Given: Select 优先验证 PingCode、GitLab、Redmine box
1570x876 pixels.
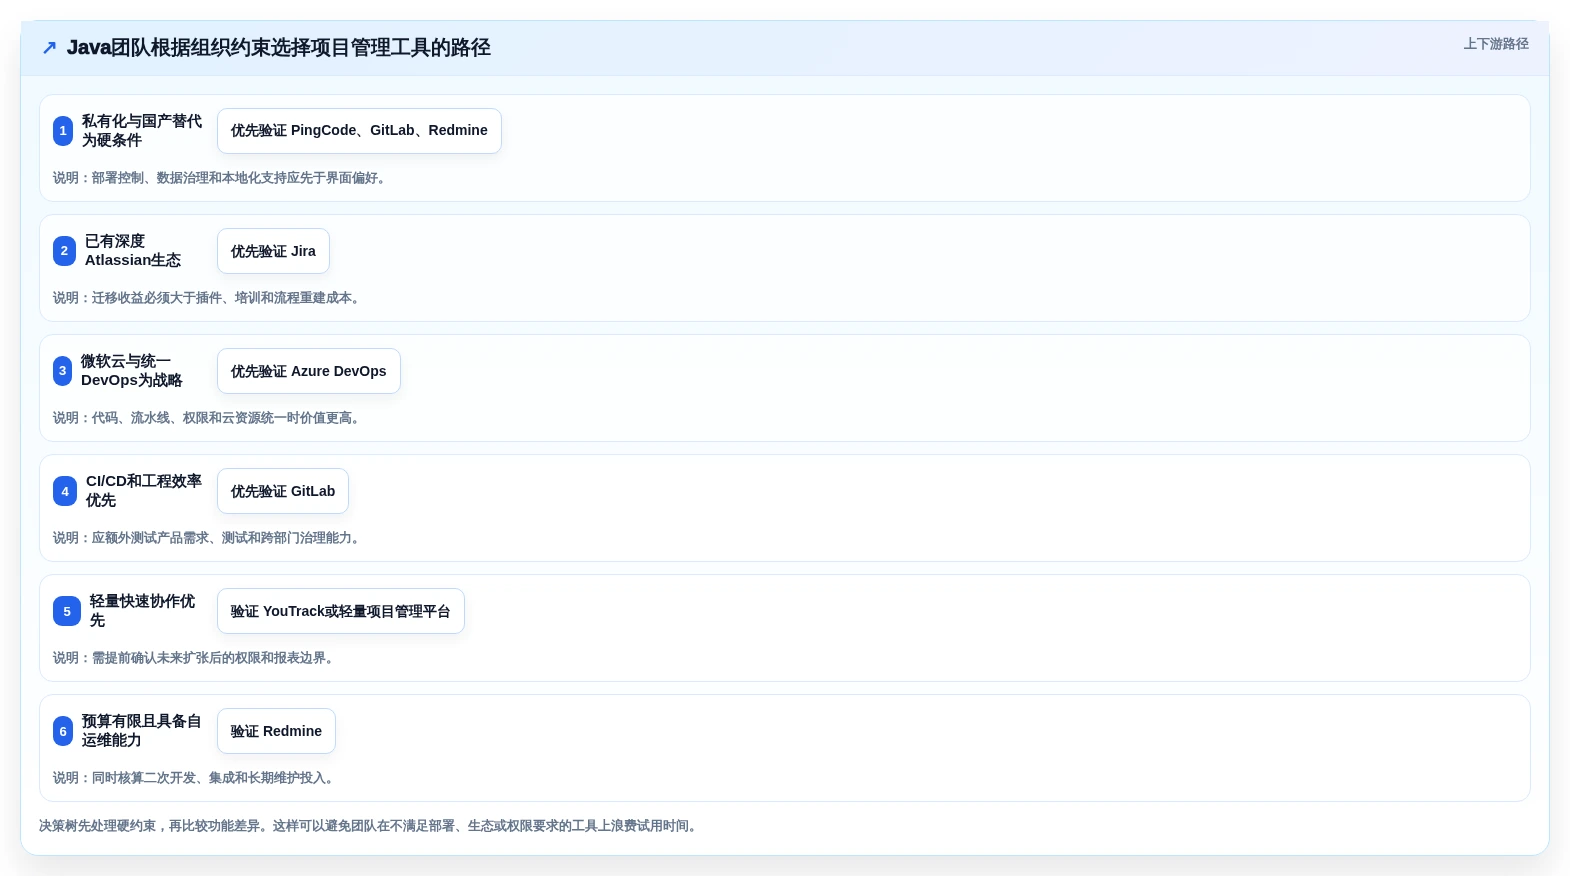Looking at the screenshot, I should pyautogui.click(x=359, y=131).
